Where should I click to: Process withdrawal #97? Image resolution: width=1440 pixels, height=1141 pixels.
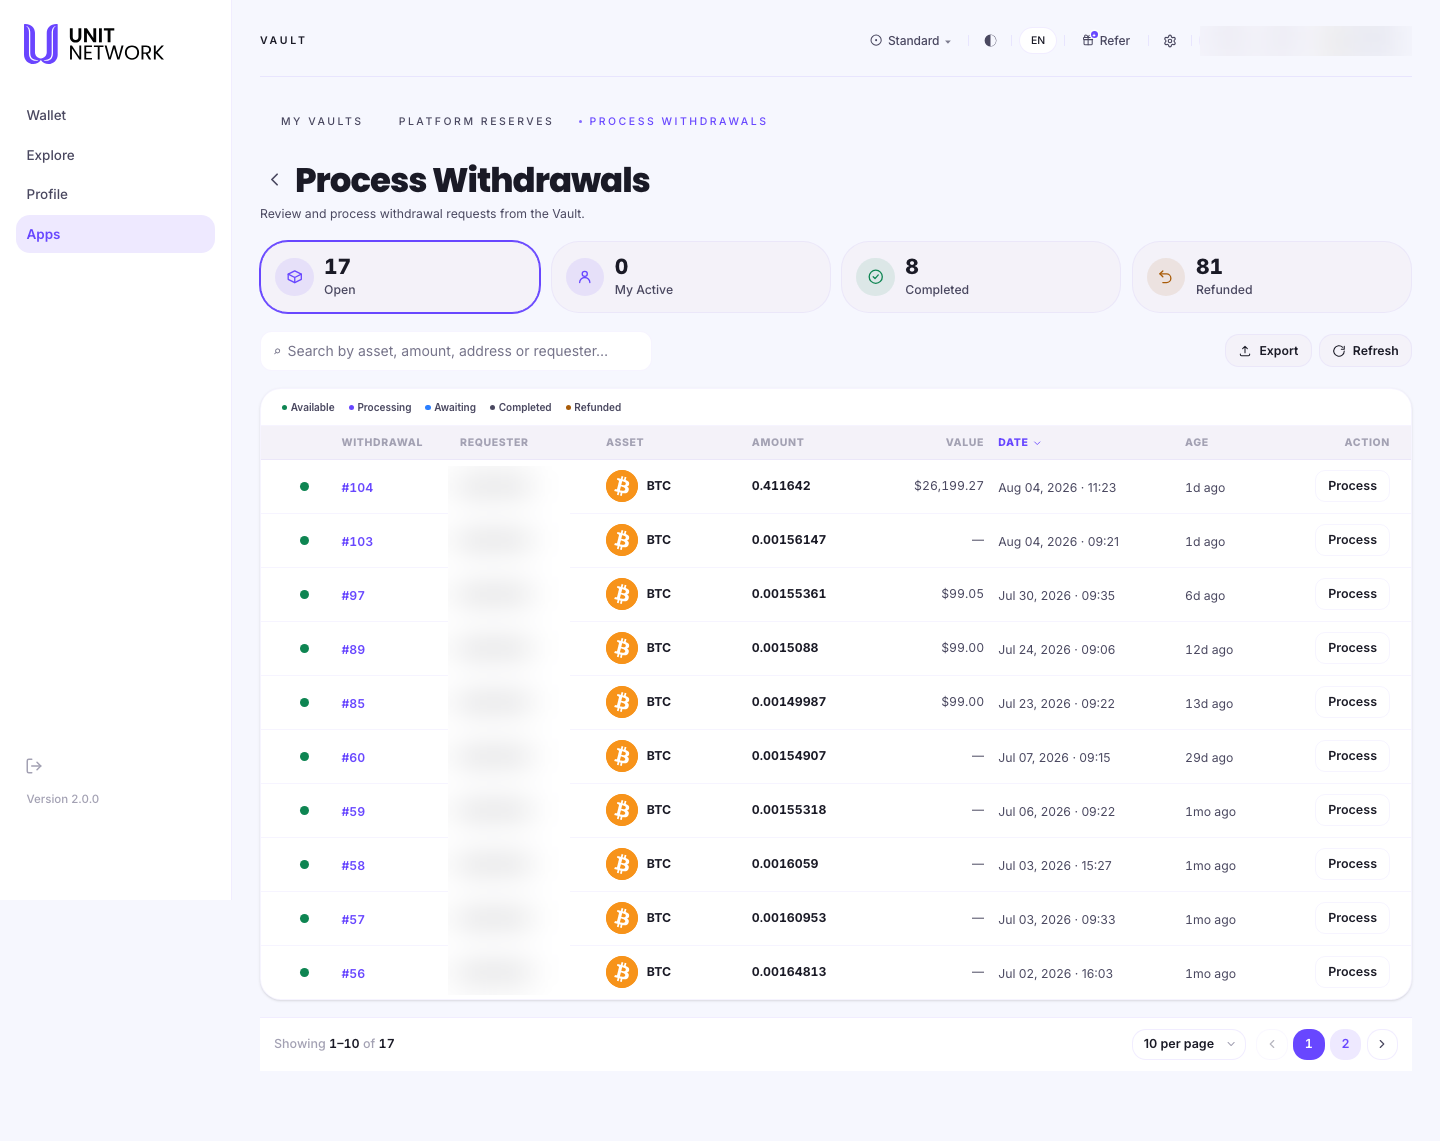[1352, 594]
